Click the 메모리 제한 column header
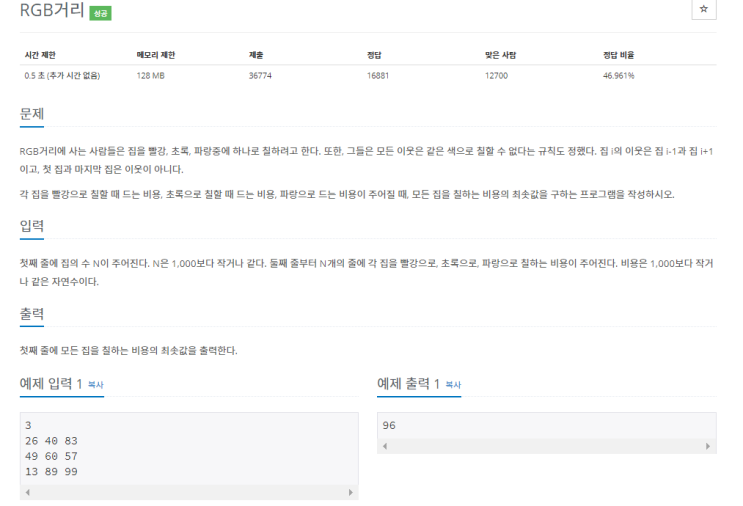The width and height of the screenshot is (743, 506). click(x=156, y=55)
